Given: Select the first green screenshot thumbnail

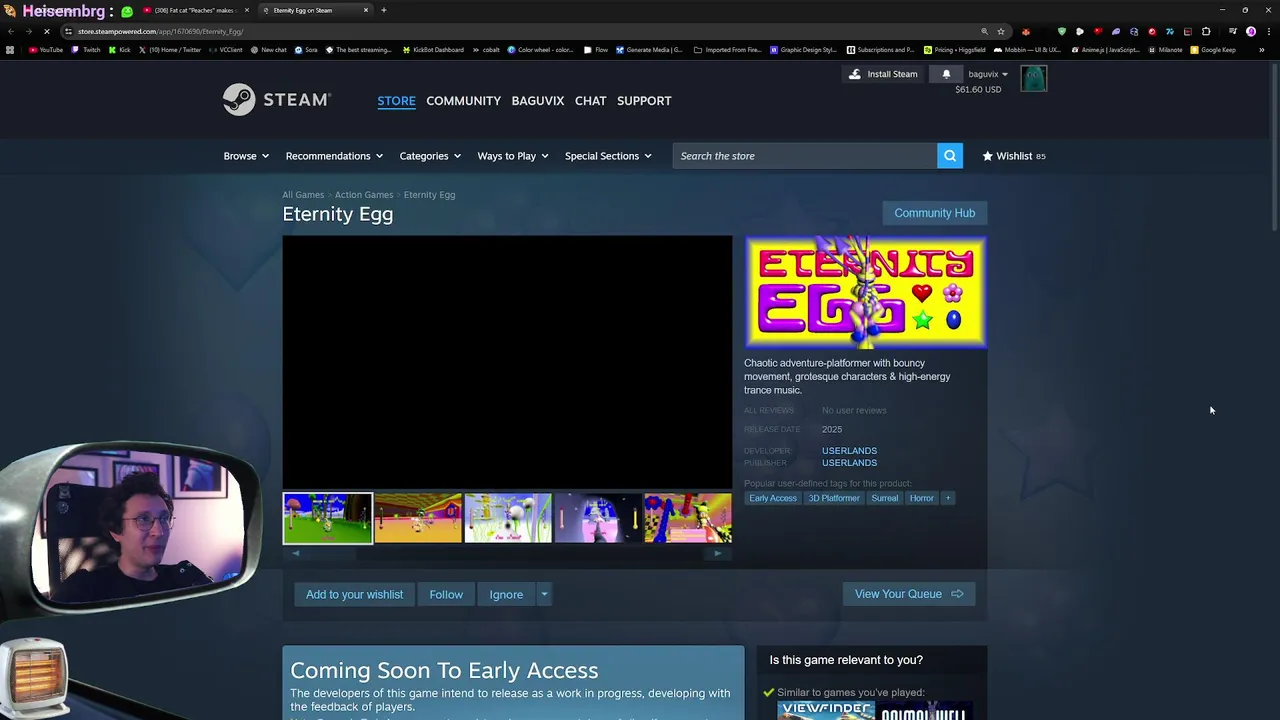Looking at the screenshot, I should [x=328, y=518].
